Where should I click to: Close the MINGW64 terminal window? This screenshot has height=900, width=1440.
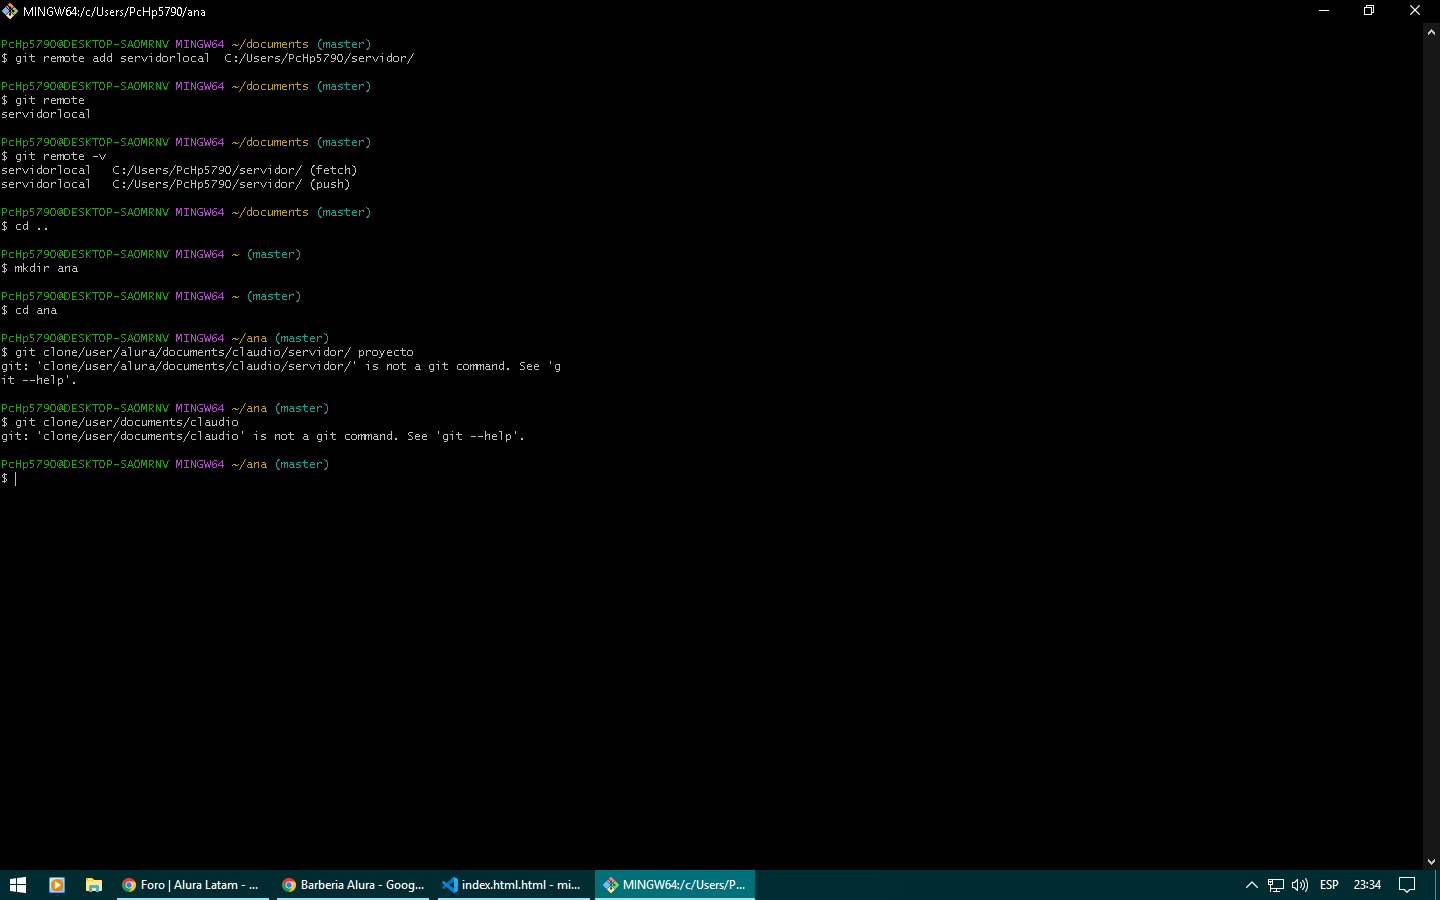(x=1415, y=11)
